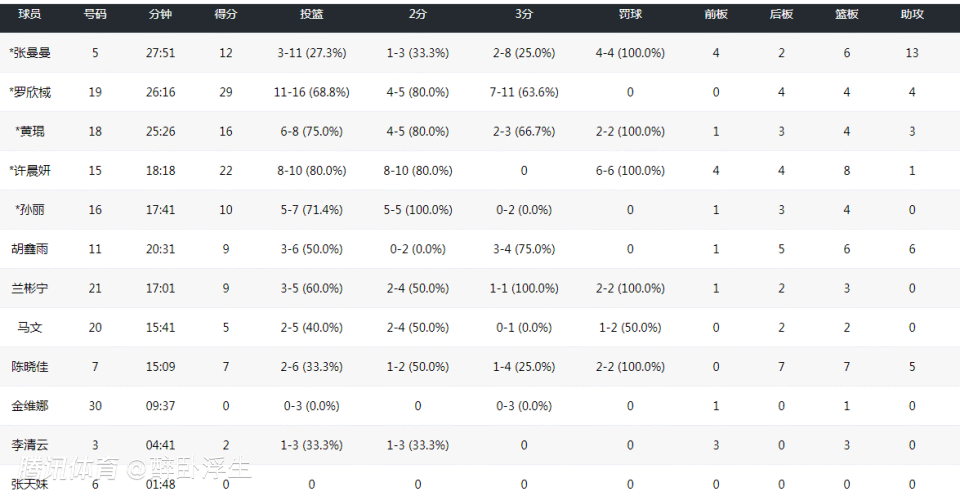Click 黄琨's 6-8 (75.0%) field goal cell
Screen dimensions: 960x496
coord(311,131)
